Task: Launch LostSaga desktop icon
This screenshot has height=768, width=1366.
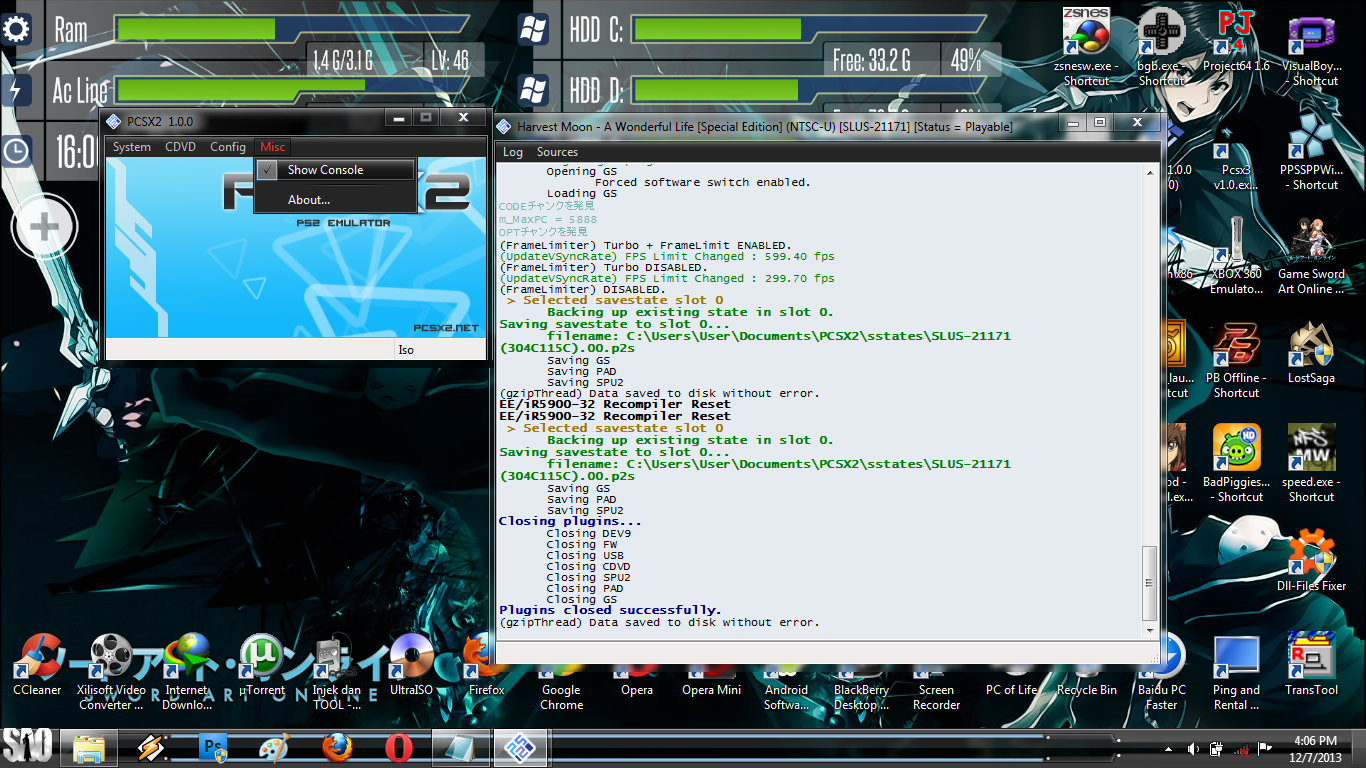Action: pos(1311,353)
